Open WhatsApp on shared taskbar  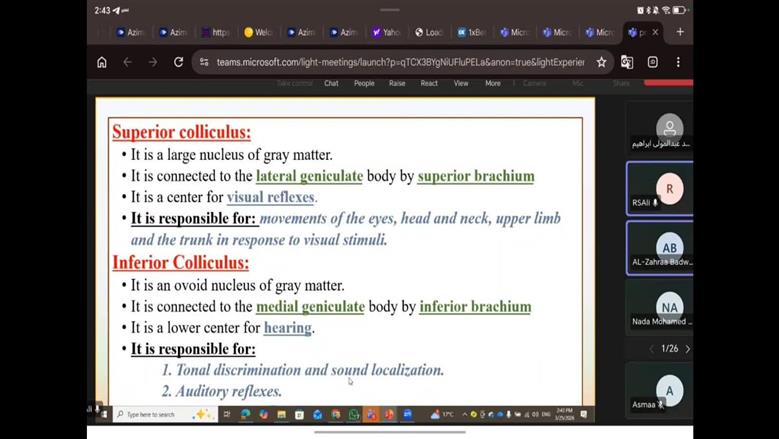tap(354, 414)
